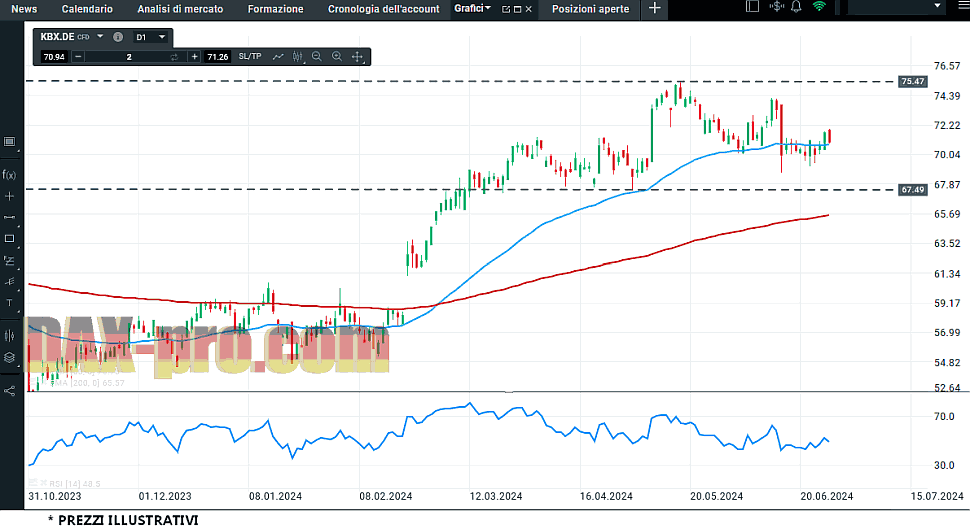The height and width of the screenshot is (529, 970).
Task: Click the 08.01.2024 date label
Action: point(275,496)
